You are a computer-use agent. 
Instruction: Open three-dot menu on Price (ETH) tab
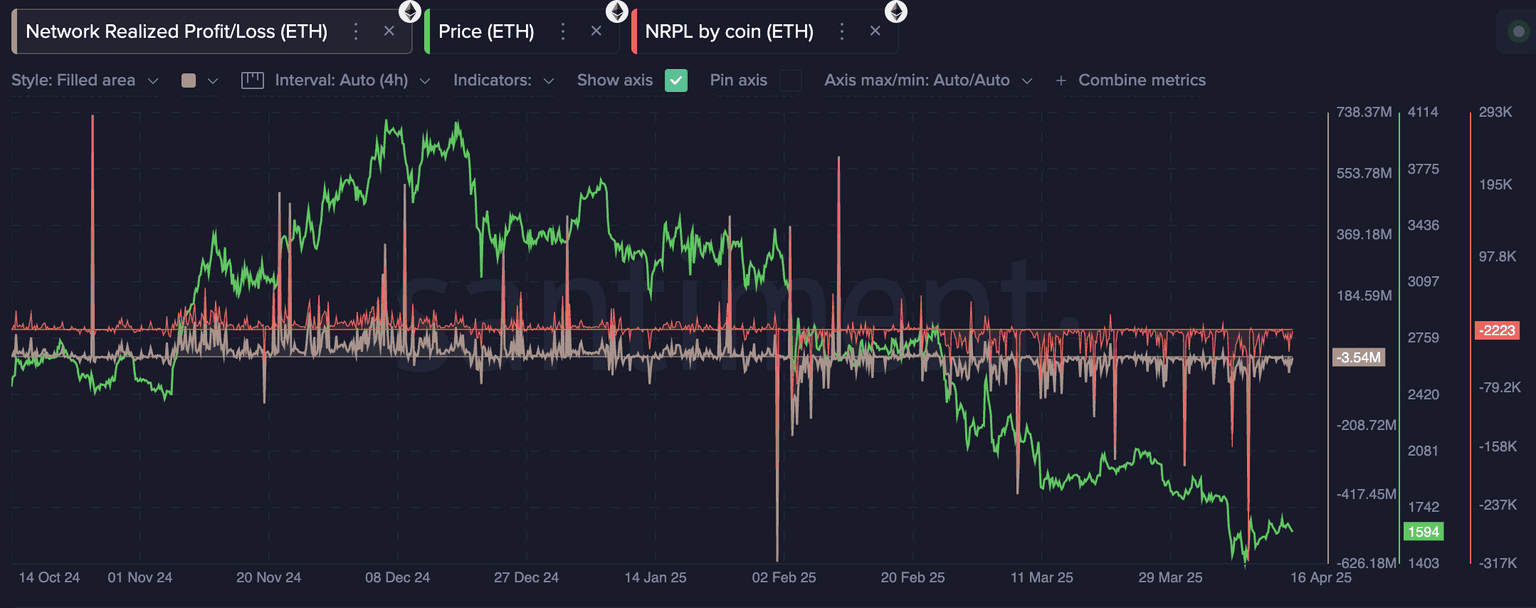coord(562,32)
